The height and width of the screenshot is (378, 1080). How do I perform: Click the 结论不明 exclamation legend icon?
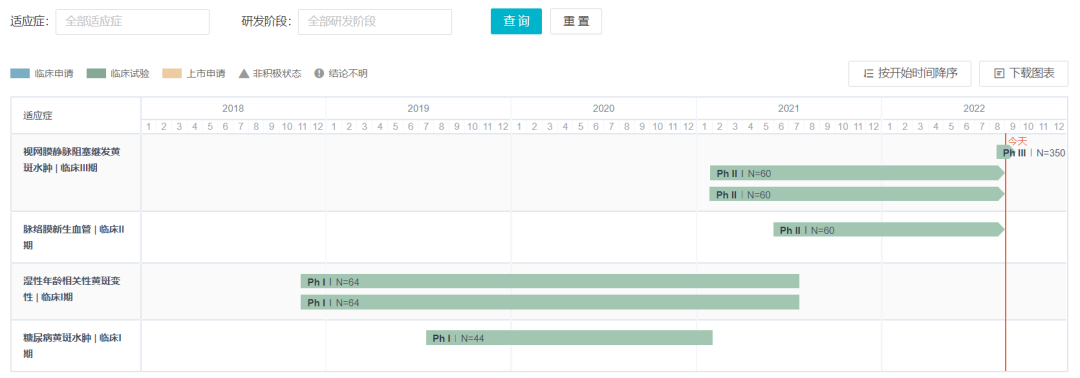319,74
